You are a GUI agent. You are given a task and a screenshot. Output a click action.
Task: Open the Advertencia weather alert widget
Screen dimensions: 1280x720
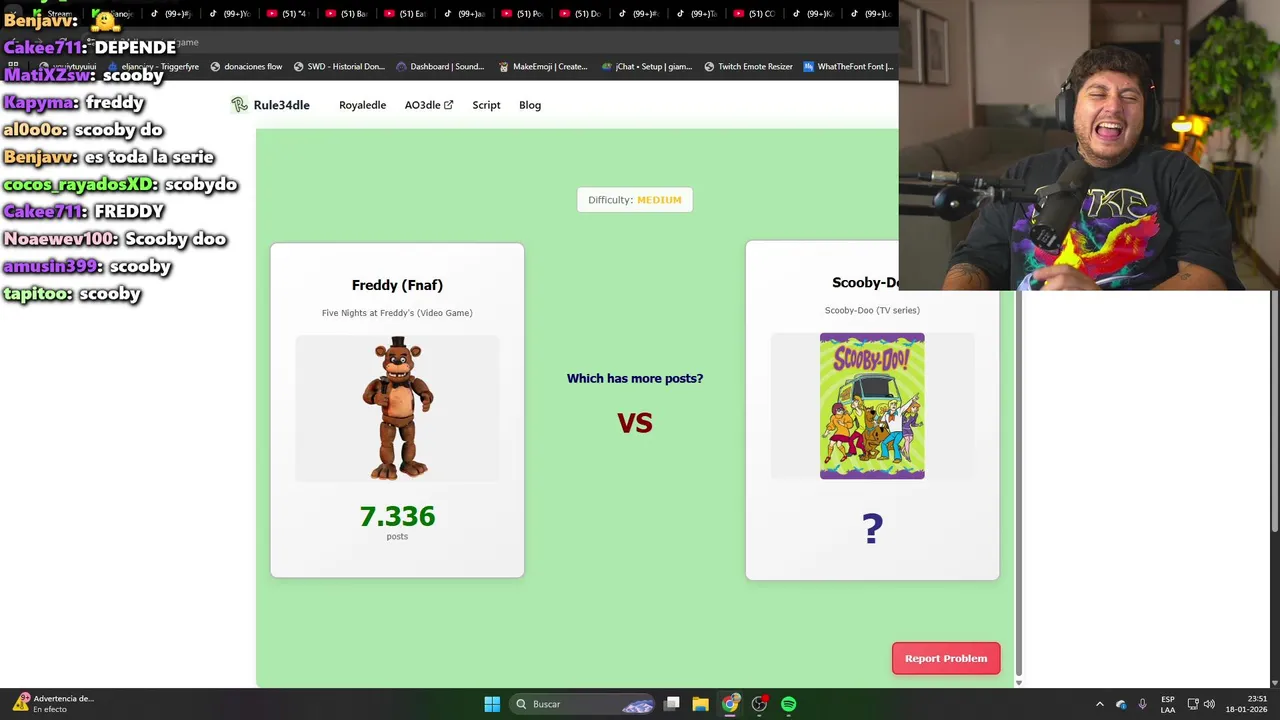(53, 704)
